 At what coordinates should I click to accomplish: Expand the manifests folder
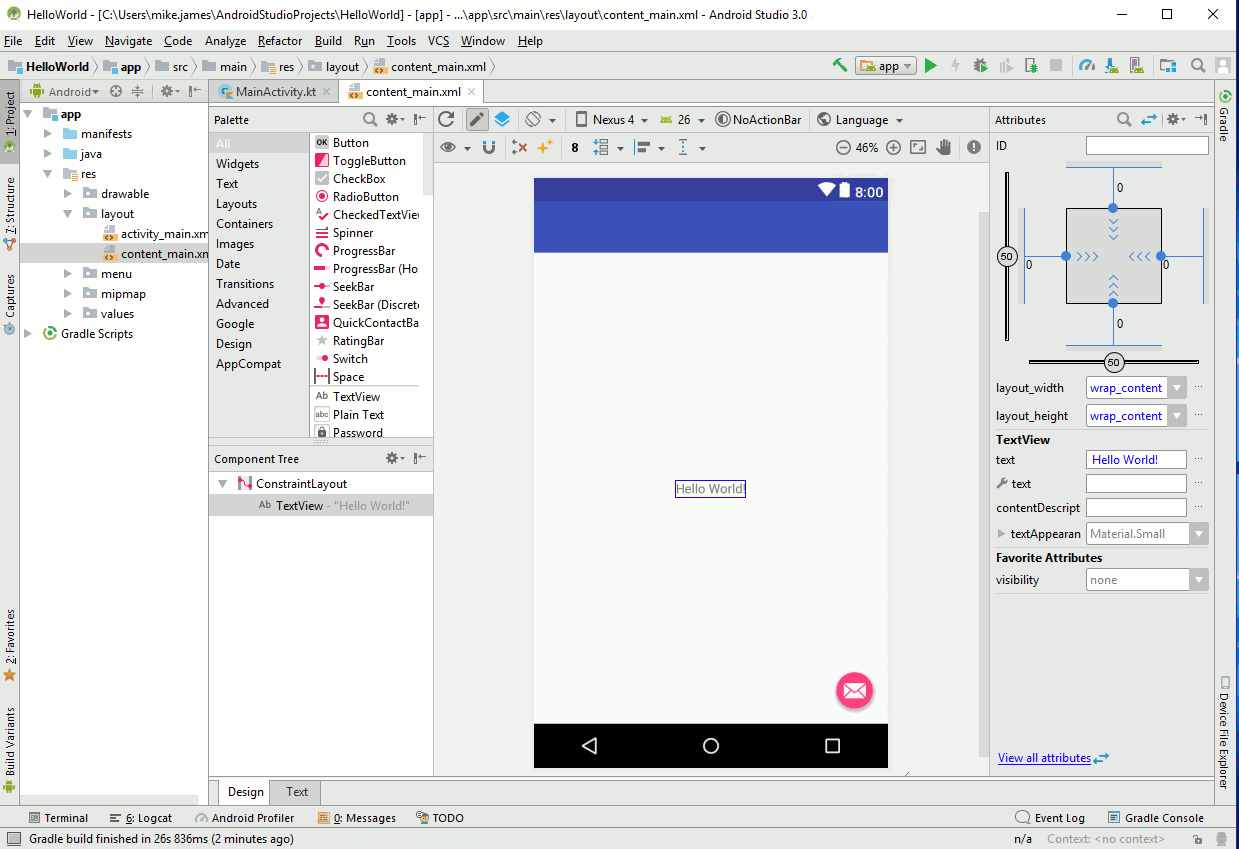pyautogui.click(x=48, y=134)
